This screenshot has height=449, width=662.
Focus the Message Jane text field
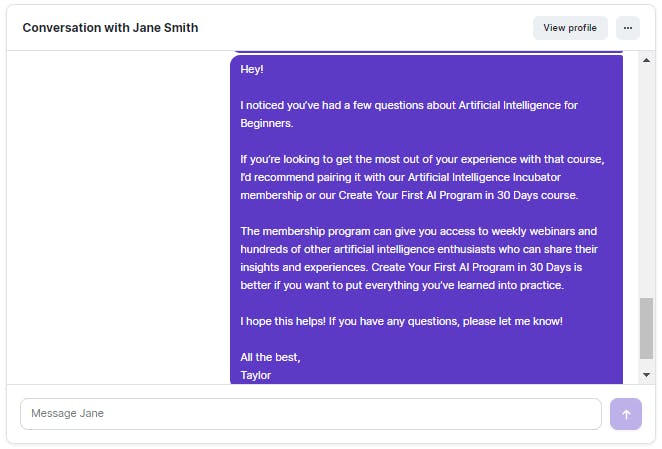311,414
